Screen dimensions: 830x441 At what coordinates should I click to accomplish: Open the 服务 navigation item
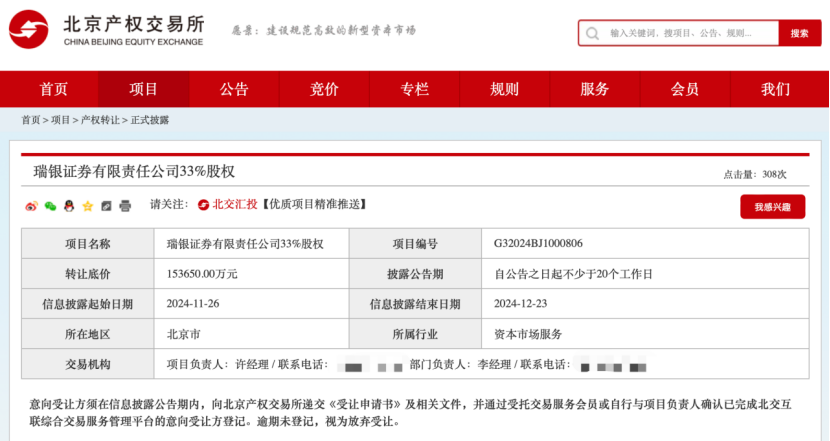pyautogui.click(x=595, y=89)
